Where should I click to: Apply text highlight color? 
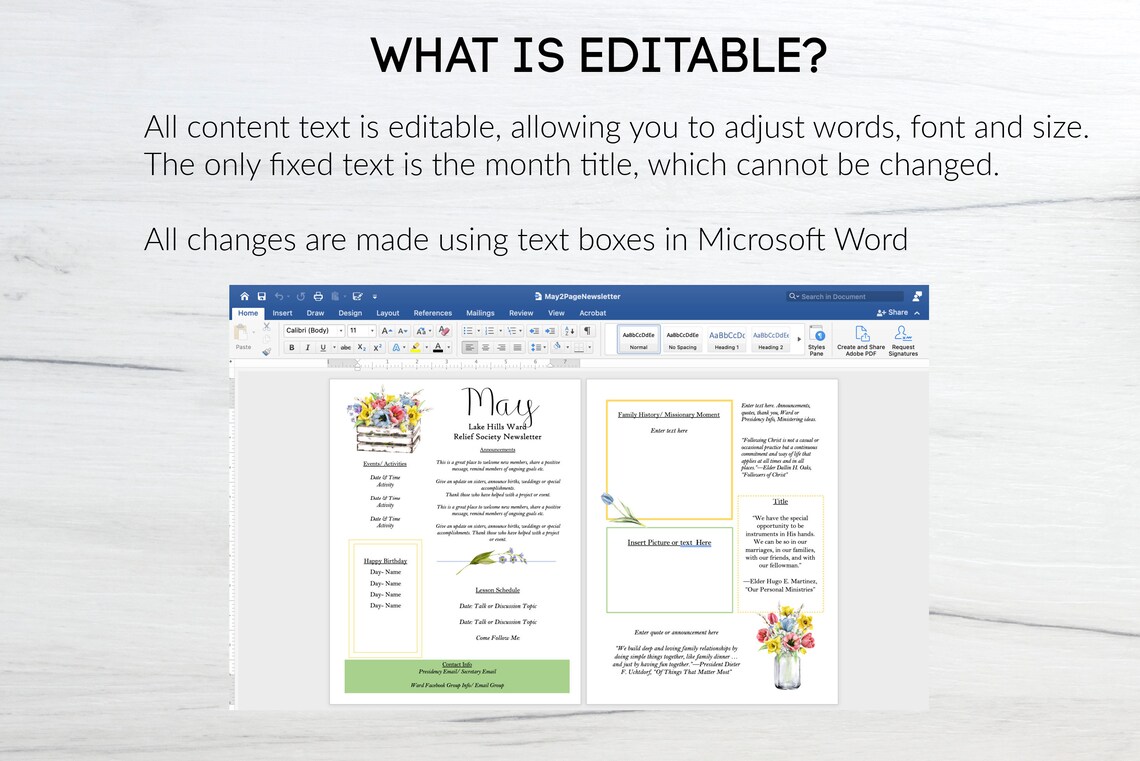click(x=416, y=347)
